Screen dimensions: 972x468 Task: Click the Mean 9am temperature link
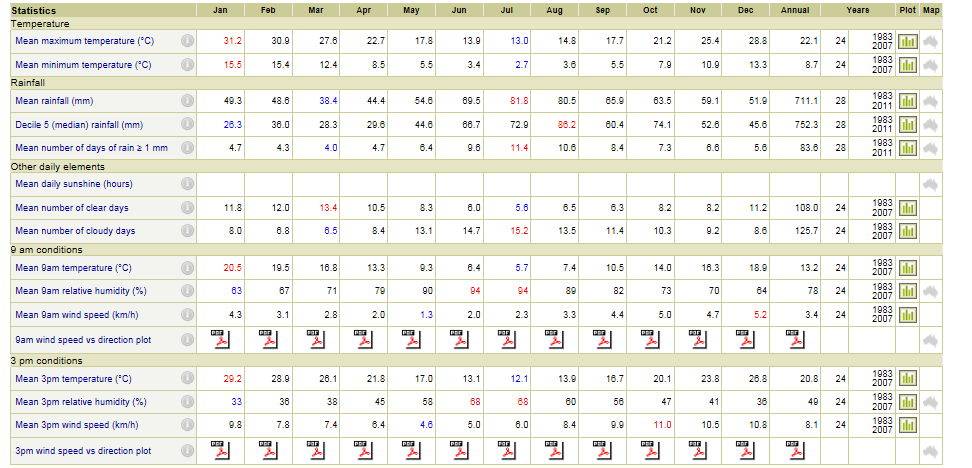73,268
